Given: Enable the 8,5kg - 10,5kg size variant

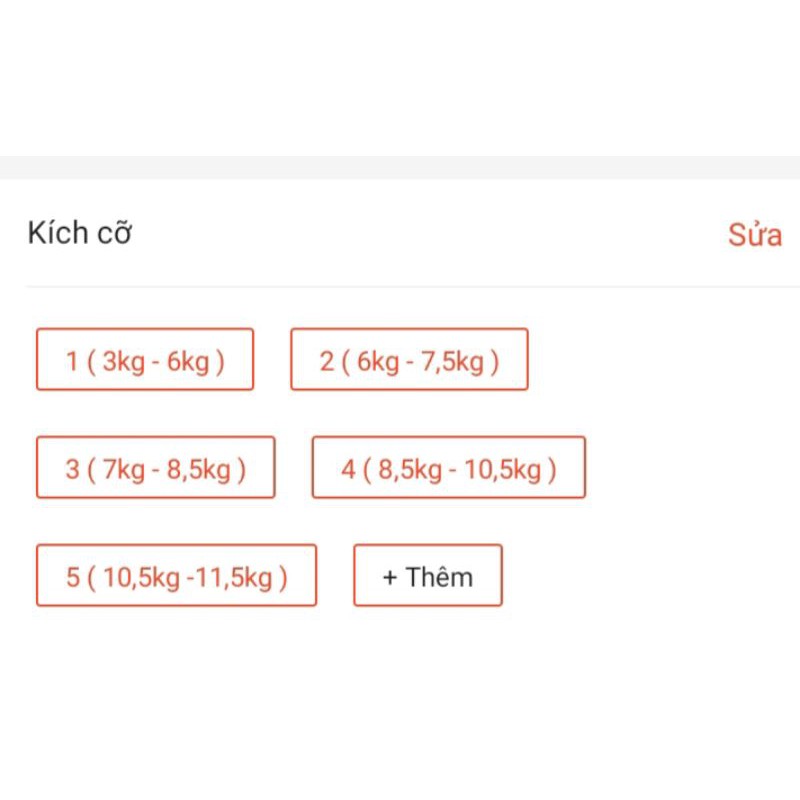Looking at the screenshot, I should 449,468.
